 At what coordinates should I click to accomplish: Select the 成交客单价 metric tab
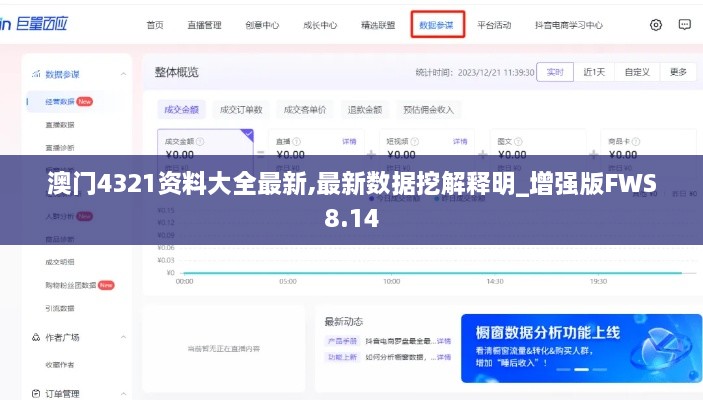tap(305, 109)
